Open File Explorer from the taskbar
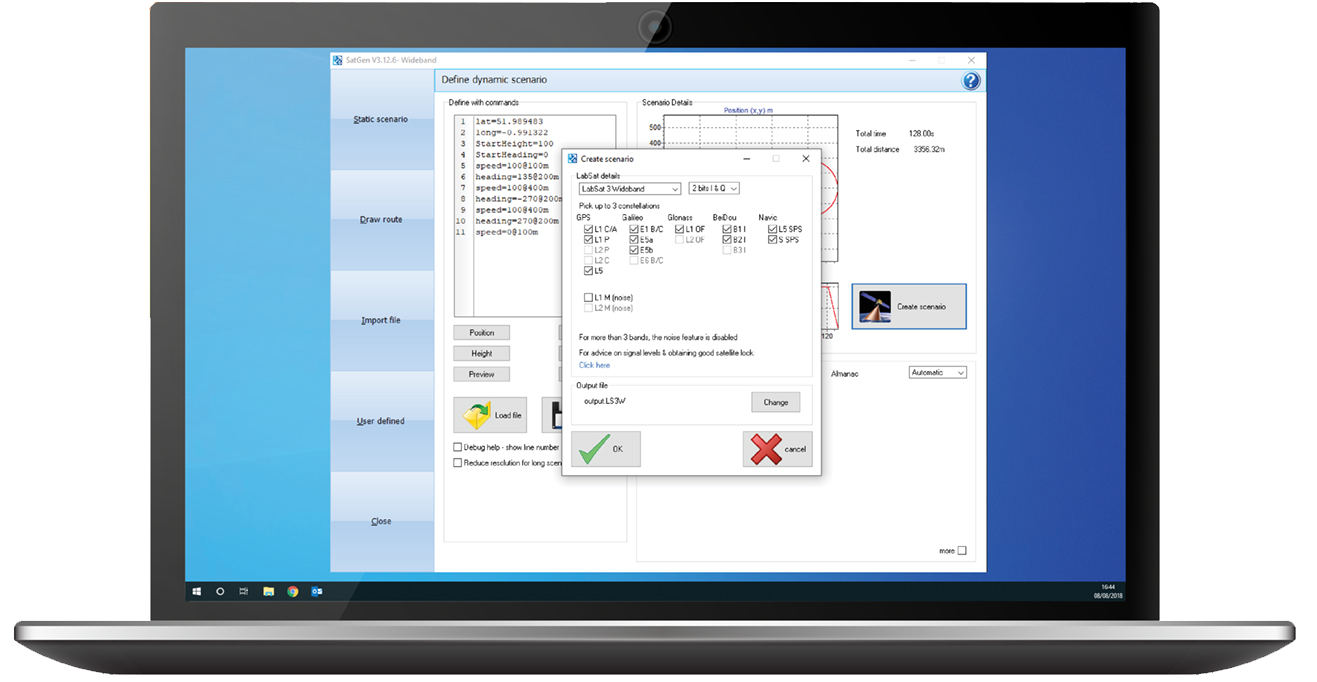The height and width of the screenshot is (682, 1317). pos(268,591)
